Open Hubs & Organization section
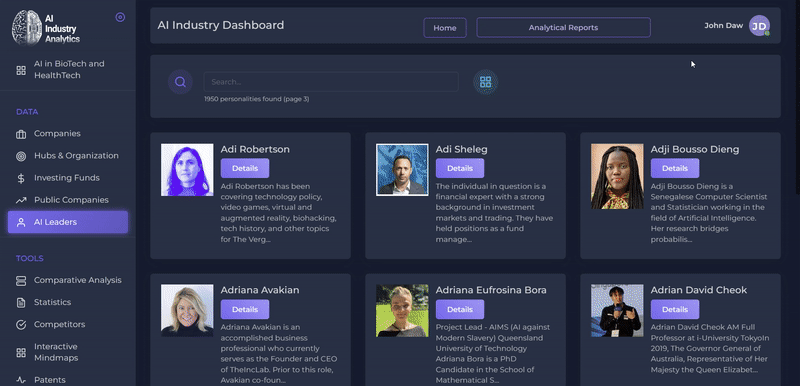 point(68,156)
